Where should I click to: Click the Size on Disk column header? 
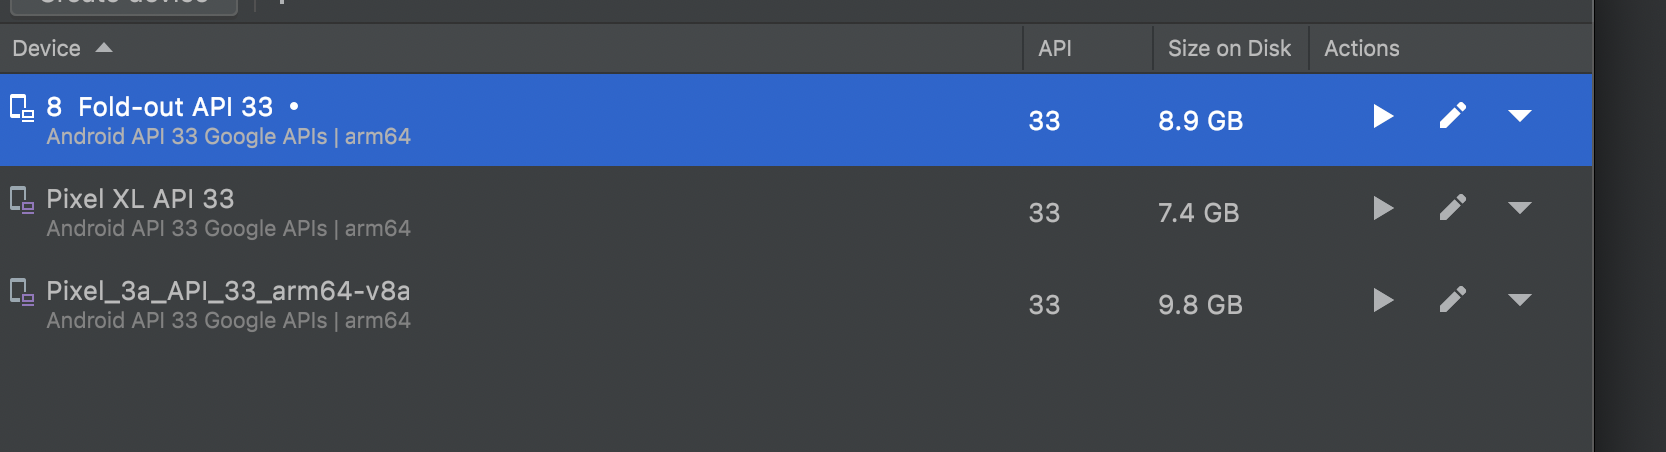pos(1229,48)
